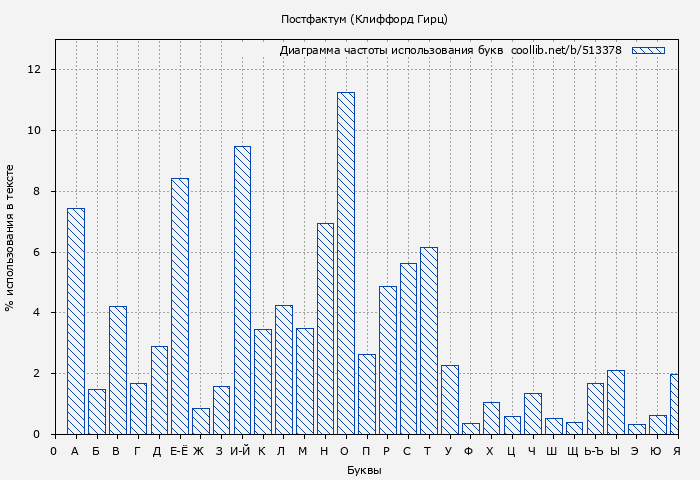Click the y-axis tick label 12
This screenshot has height=480, width=700.
(35, 70)
